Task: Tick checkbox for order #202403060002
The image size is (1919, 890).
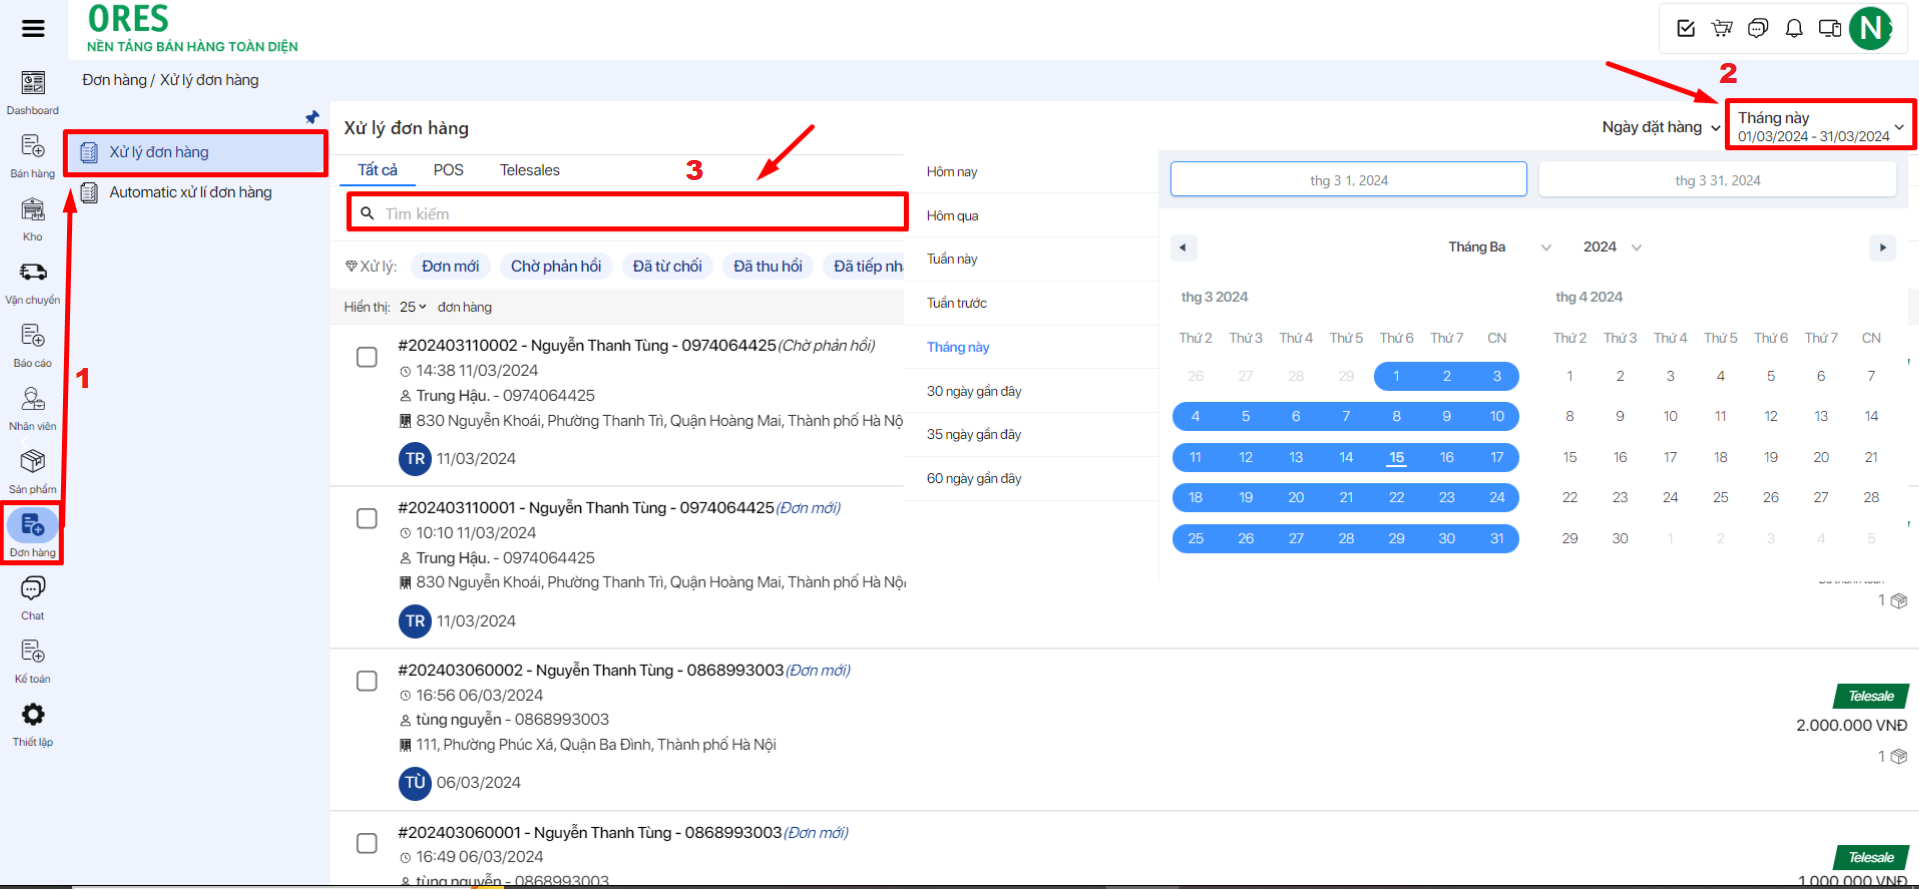Action: 367,681
